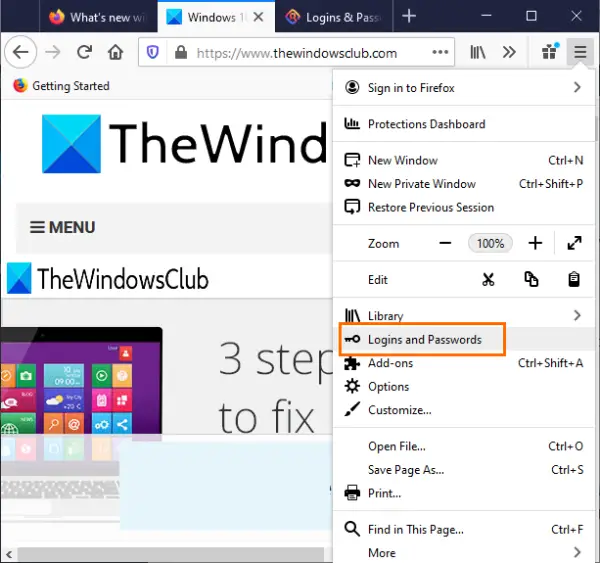Open the site MENU hamburger button
The height and width of the screenshot is (563, 600).
click(x=62, y=227)
